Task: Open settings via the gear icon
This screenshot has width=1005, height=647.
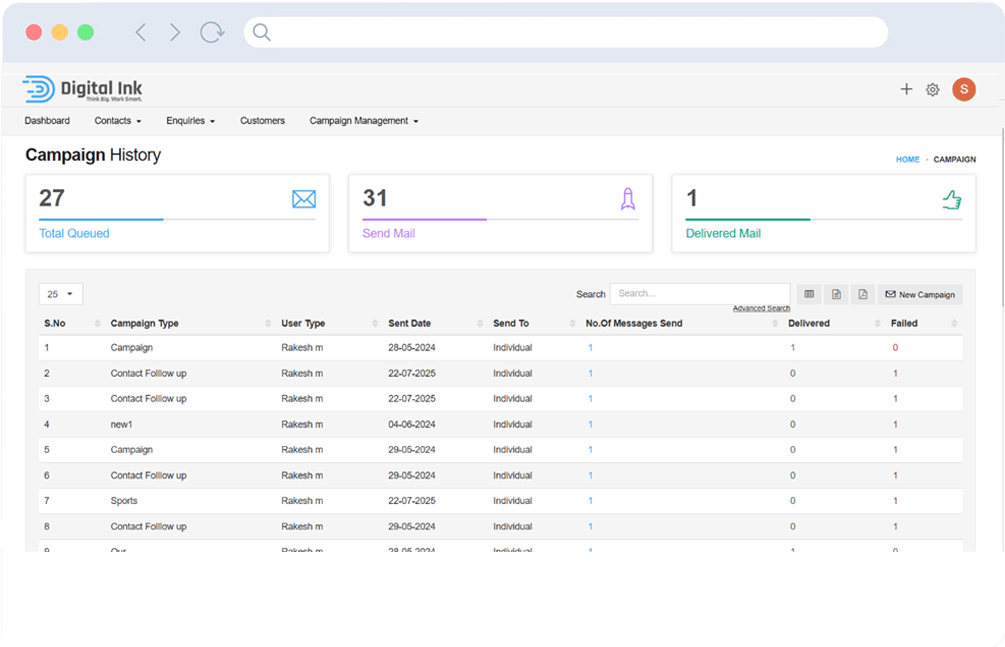Action: pos(932,90)
